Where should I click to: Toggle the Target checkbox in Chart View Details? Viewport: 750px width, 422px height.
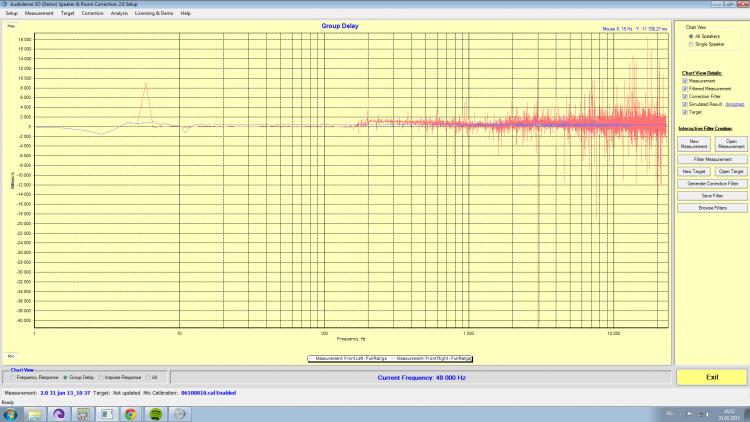(x=685, y=112)
